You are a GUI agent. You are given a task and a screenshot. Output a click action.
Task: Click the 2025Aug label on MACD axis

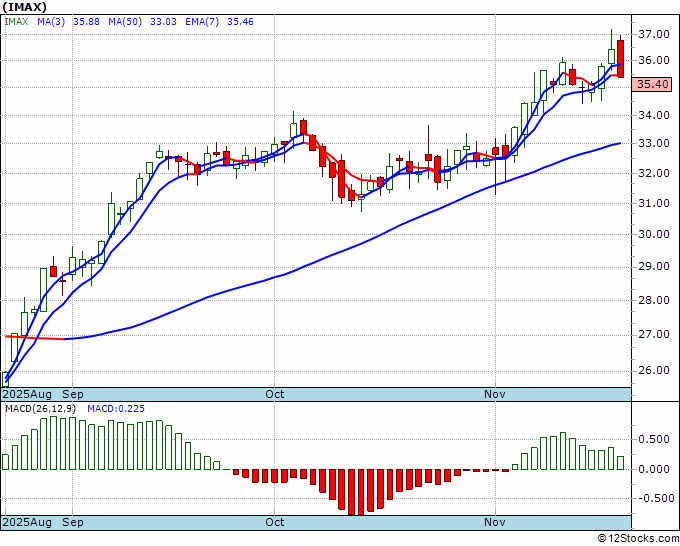click(27, 522)
